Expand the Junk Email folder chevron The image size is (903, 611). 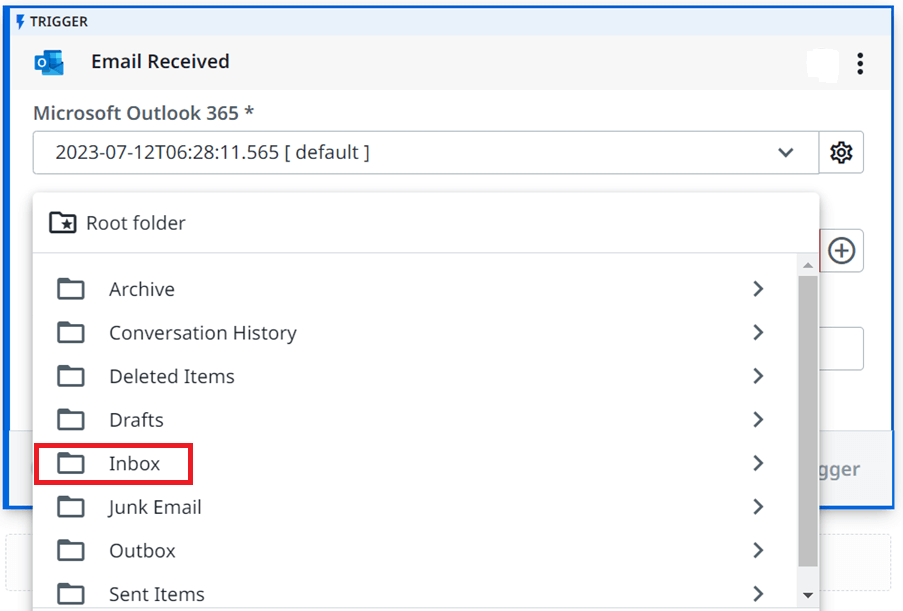[758, 507]
